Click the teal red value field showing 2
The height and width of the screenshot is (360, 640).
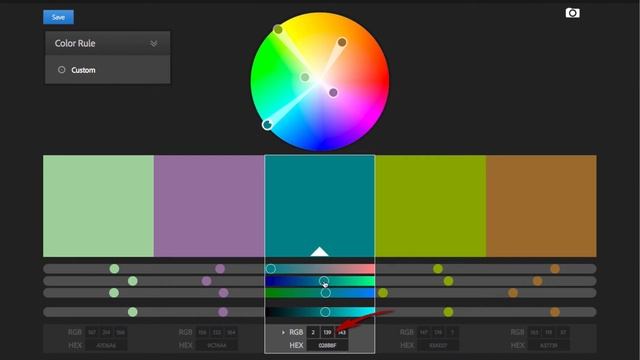point(313,332)
